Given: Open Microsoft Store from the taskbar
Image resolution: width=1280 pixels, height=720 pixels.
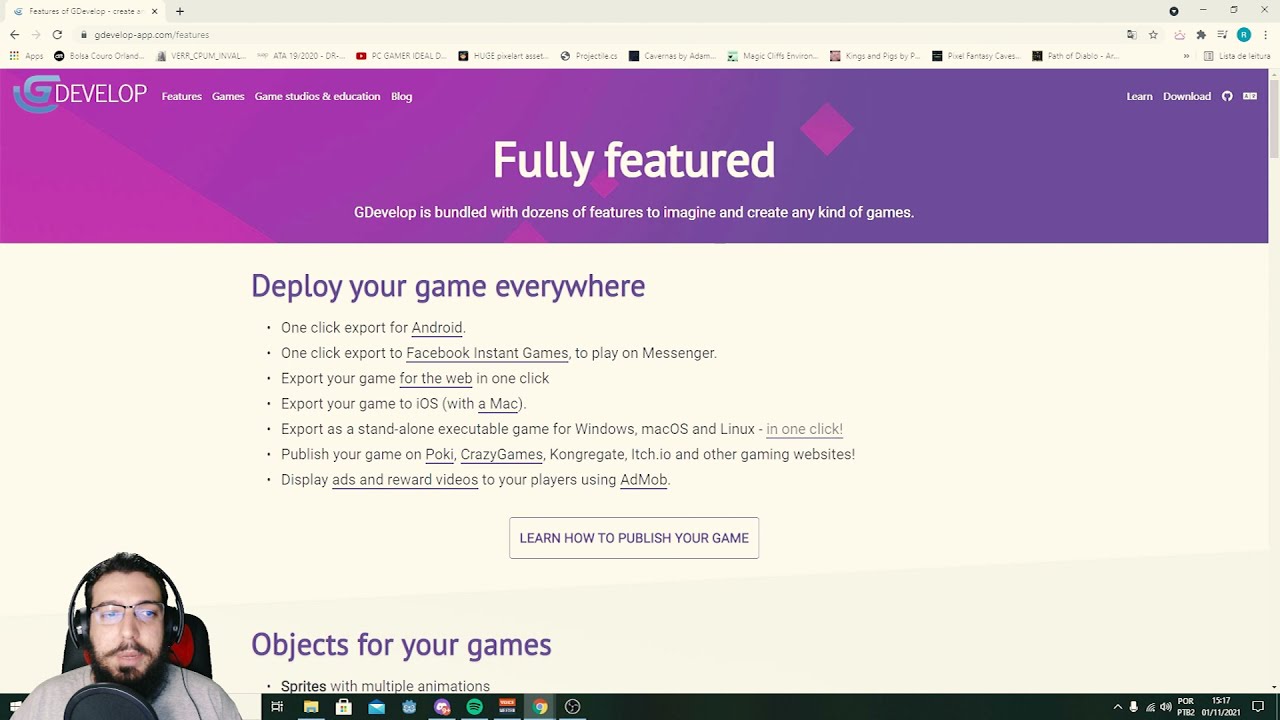Looking at the screenshot, I should pos(343,707).
